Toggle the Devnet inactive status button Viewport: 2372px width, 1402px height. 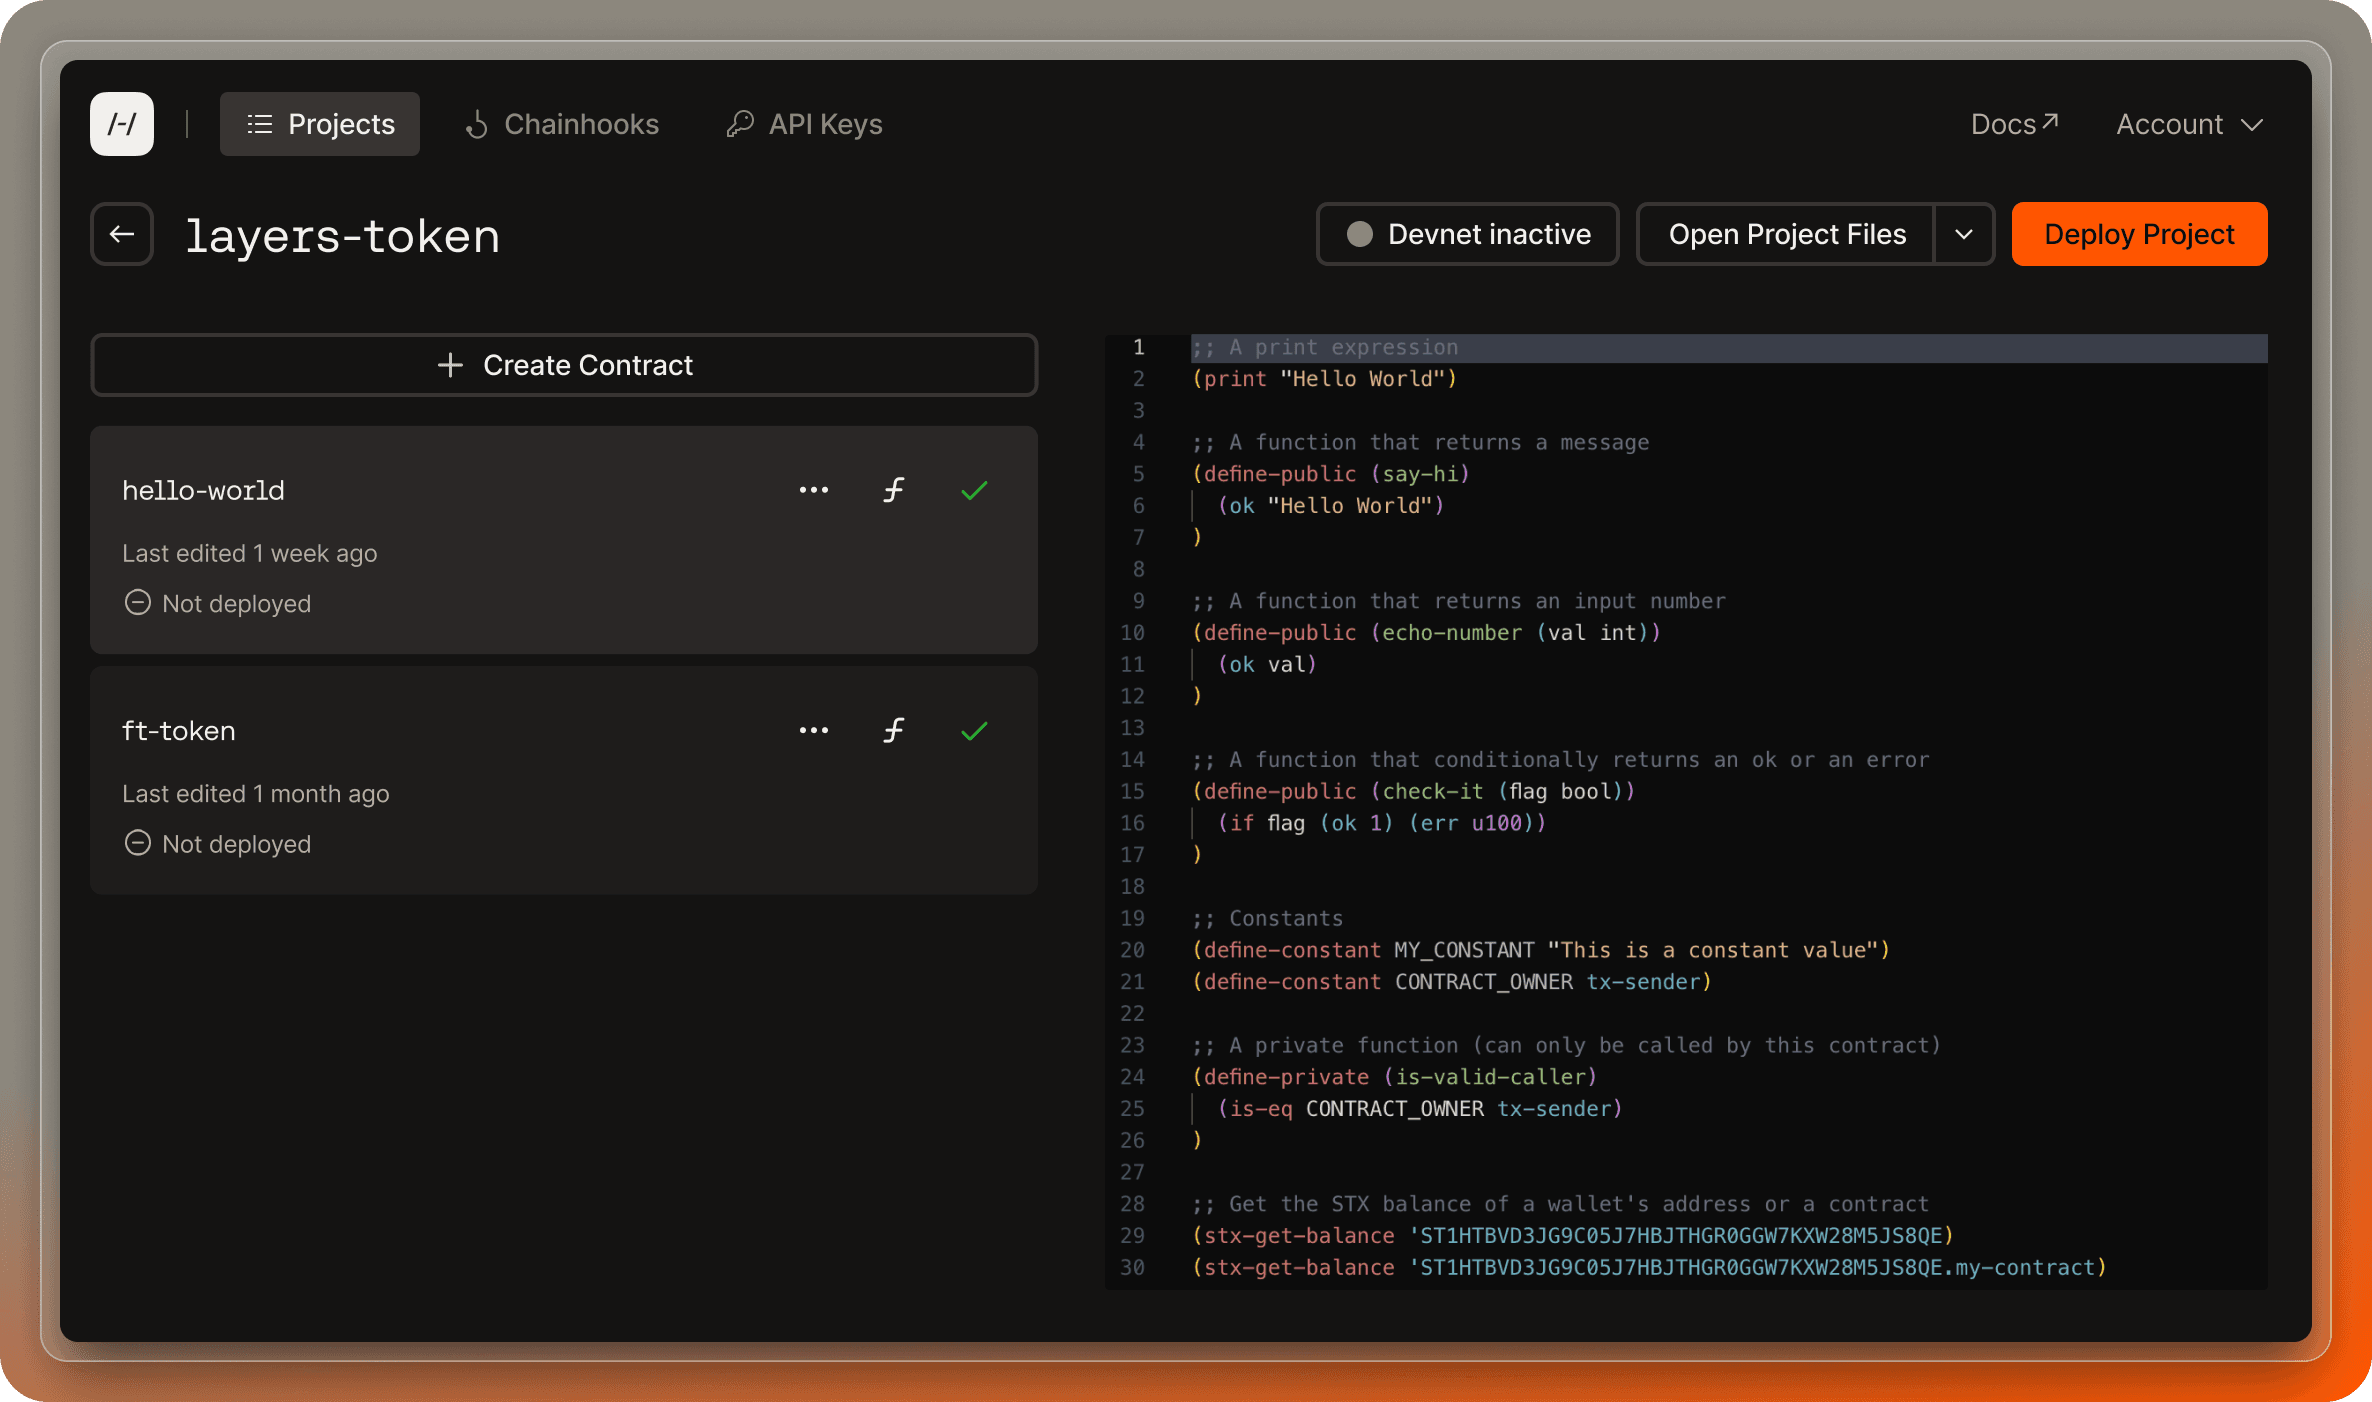[1467, 234]
